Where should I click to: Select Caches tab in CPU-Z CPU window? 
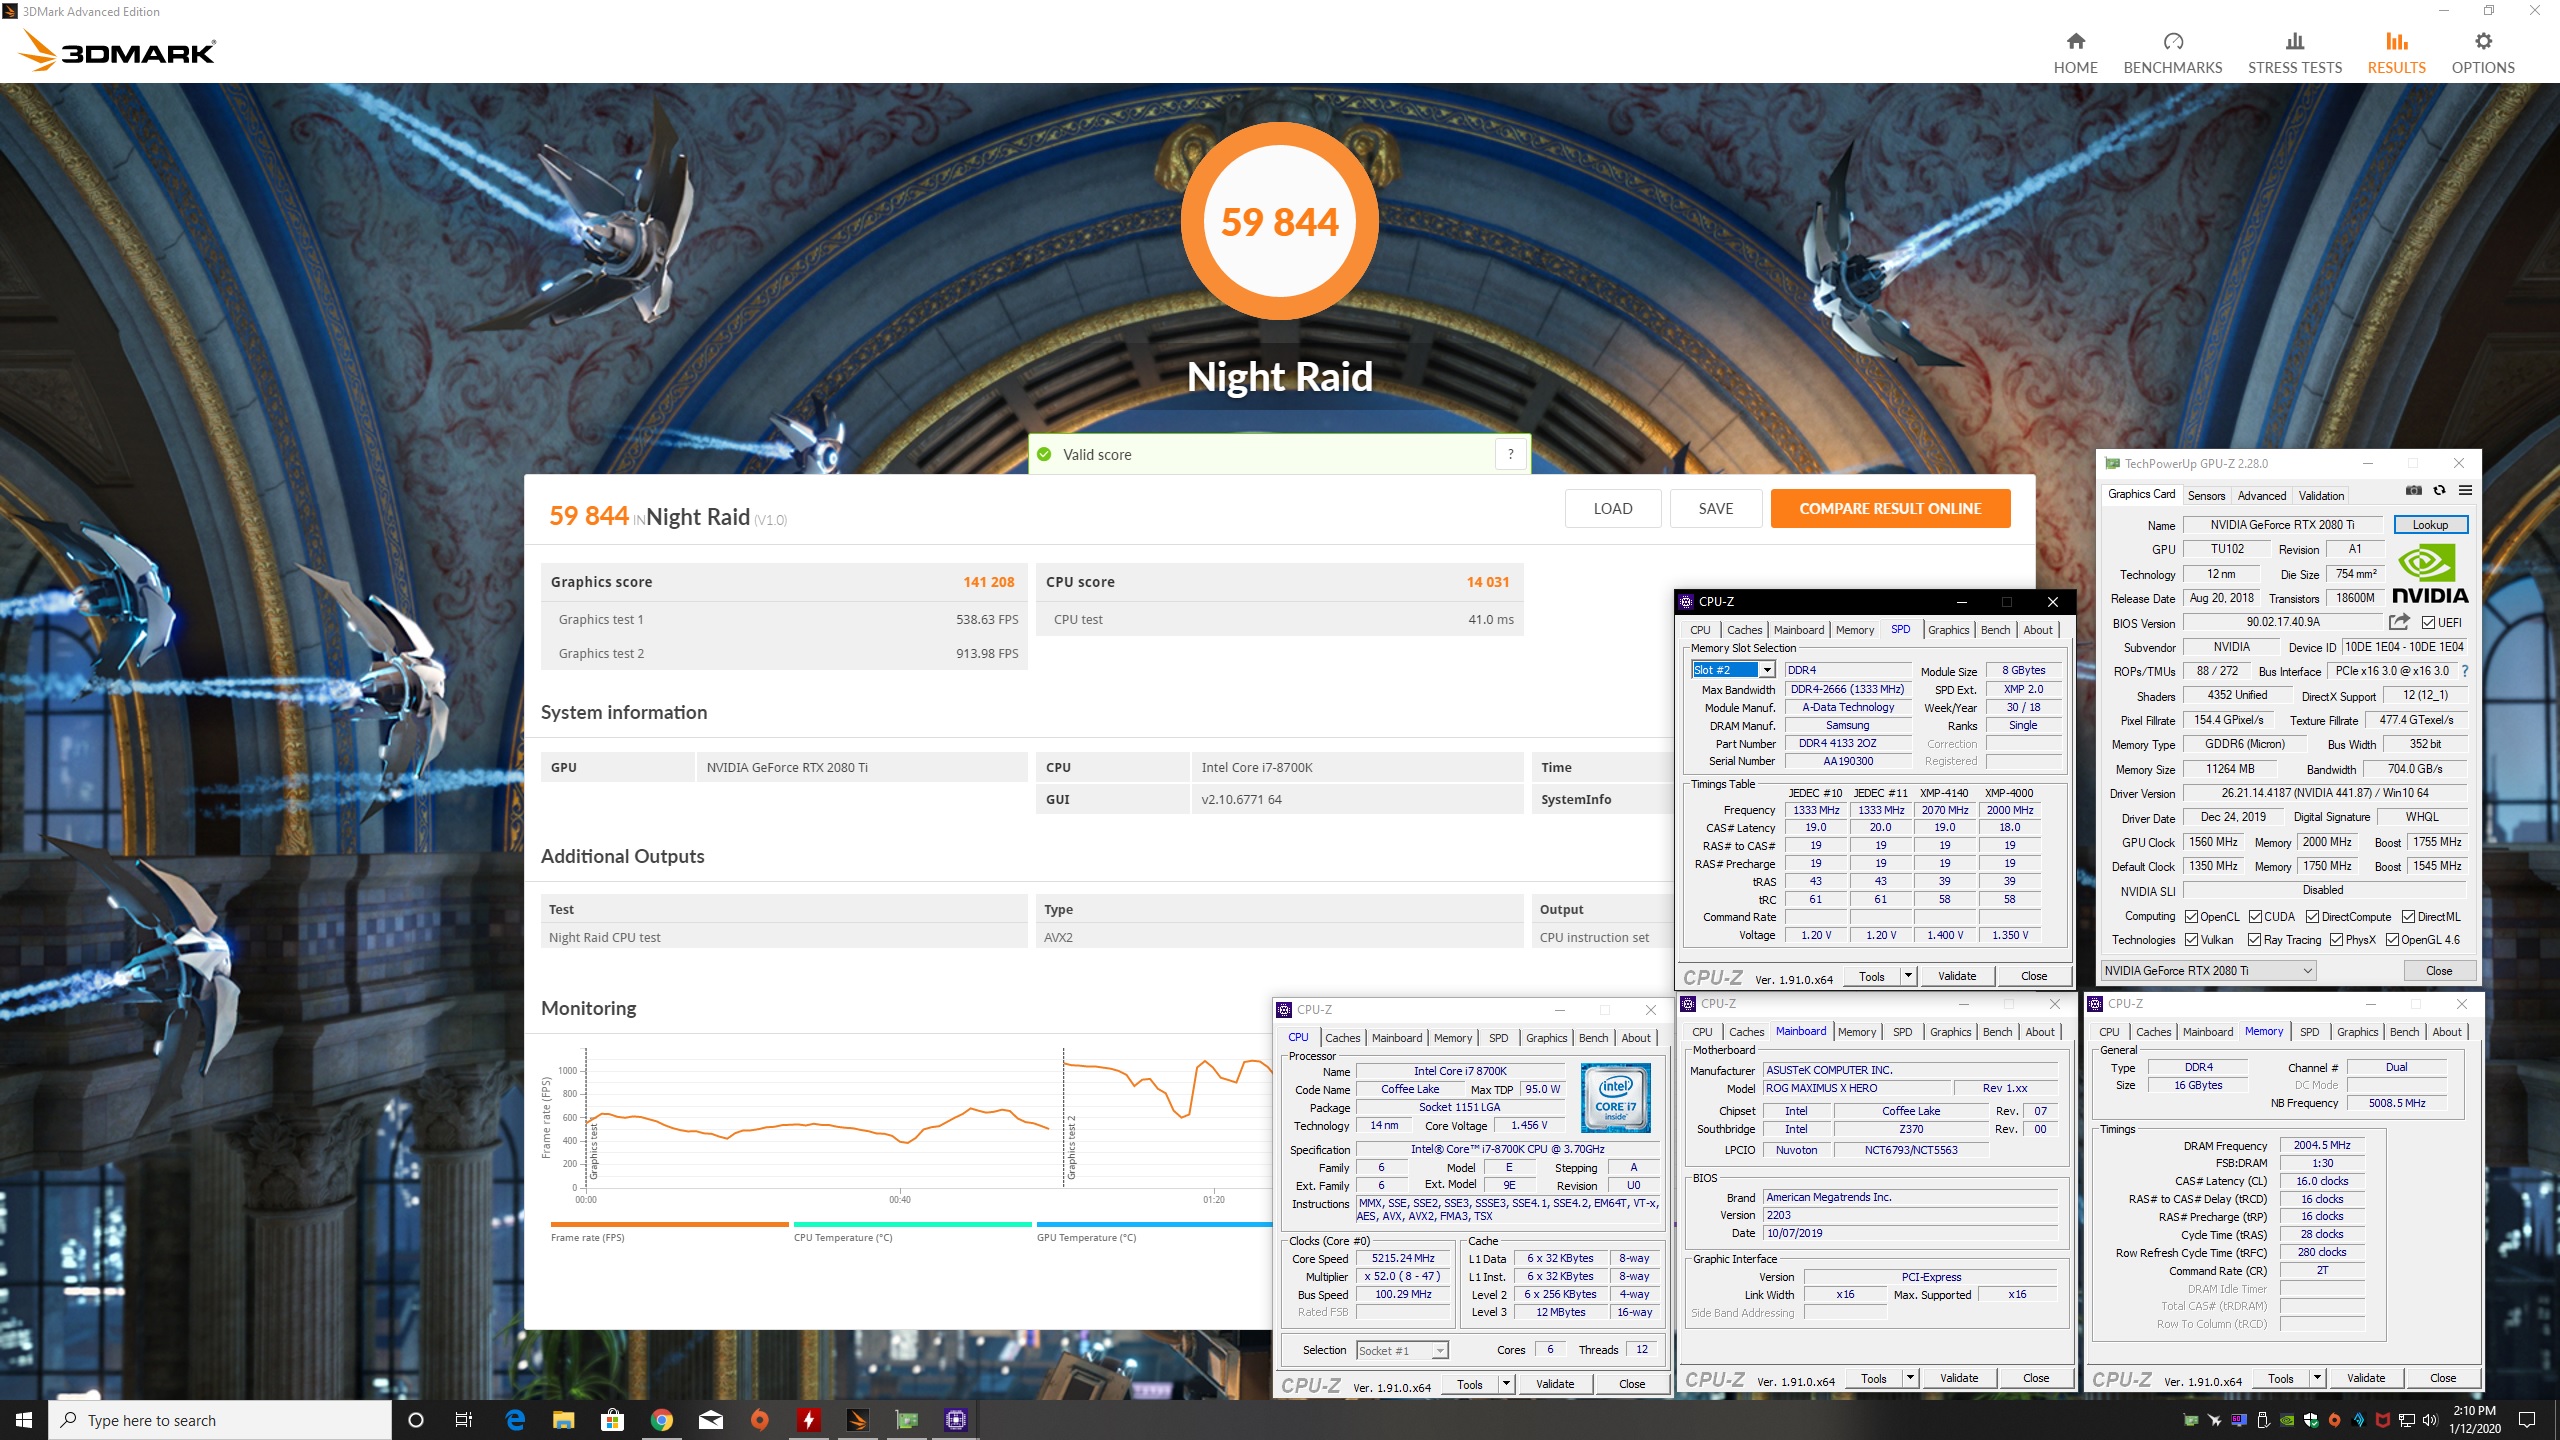click(x=1342, y=1038)
